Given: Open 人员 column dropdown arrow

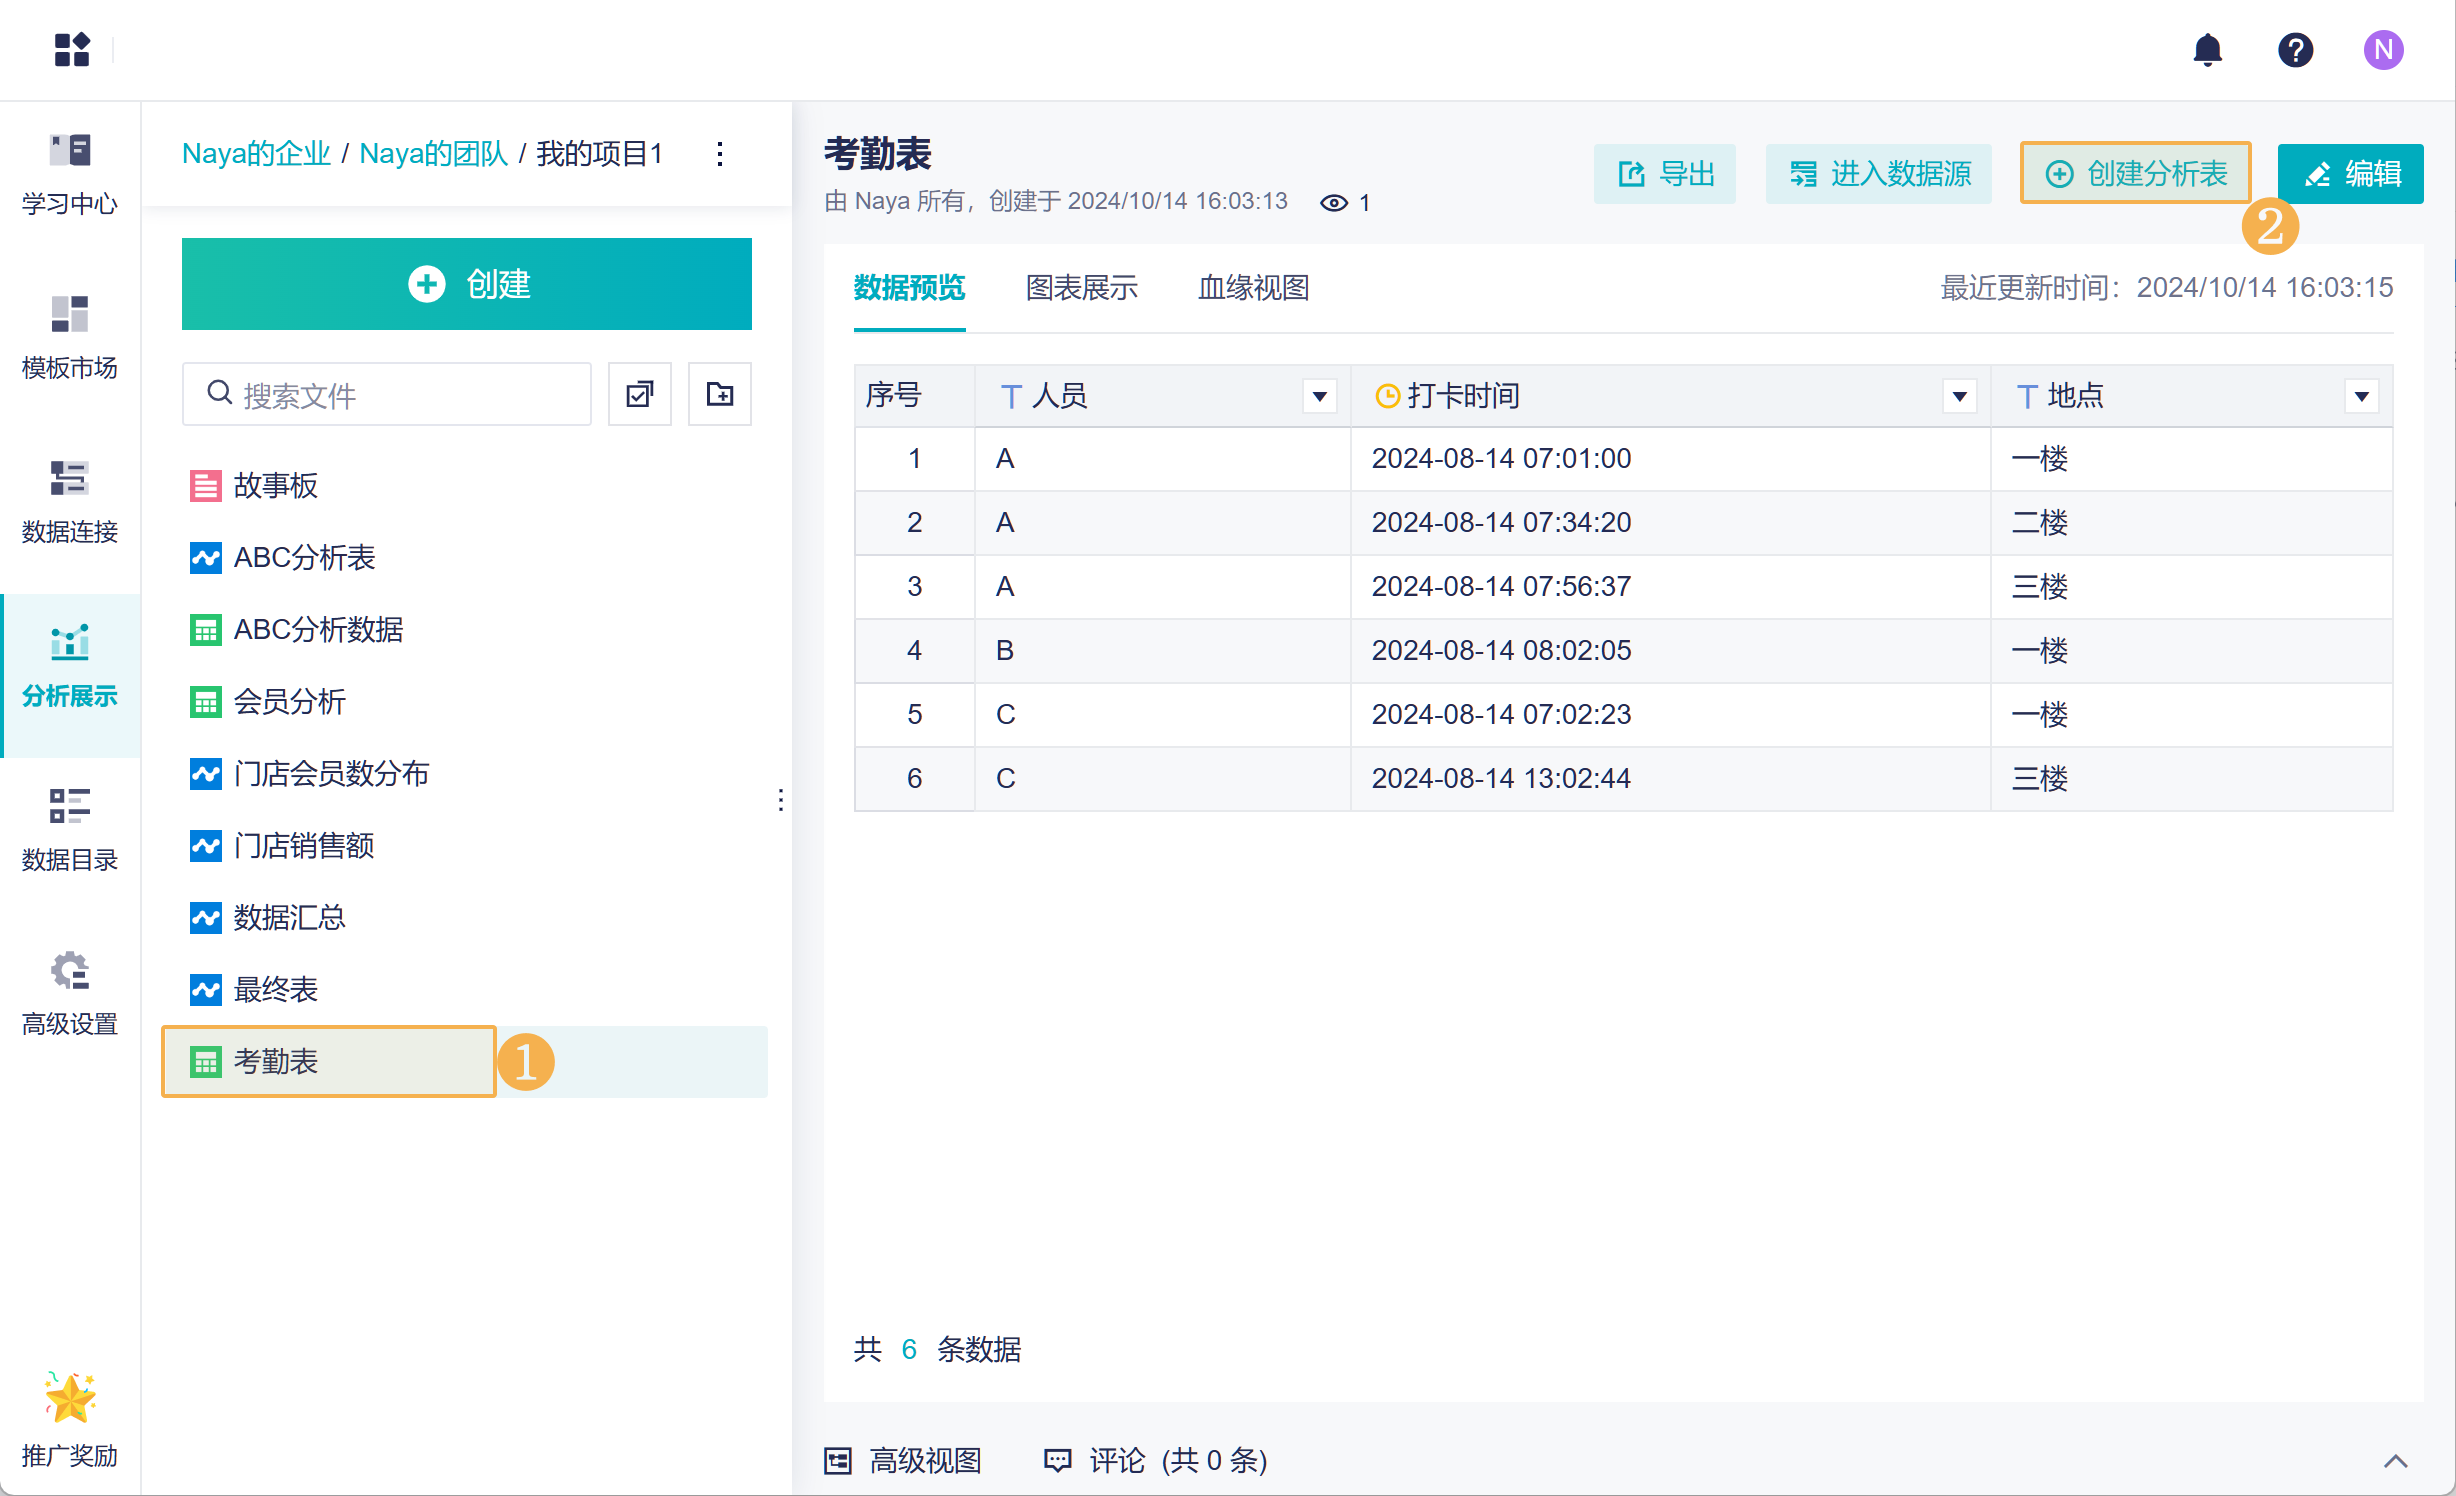Looking at the screenshot, I should coord(1319,396).
